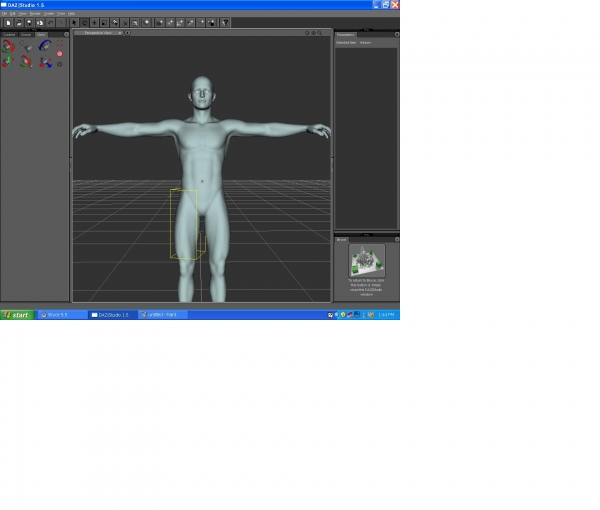Click the red-green orbit camera icon
The image size is (600, 510).
[x=8, y=46]
